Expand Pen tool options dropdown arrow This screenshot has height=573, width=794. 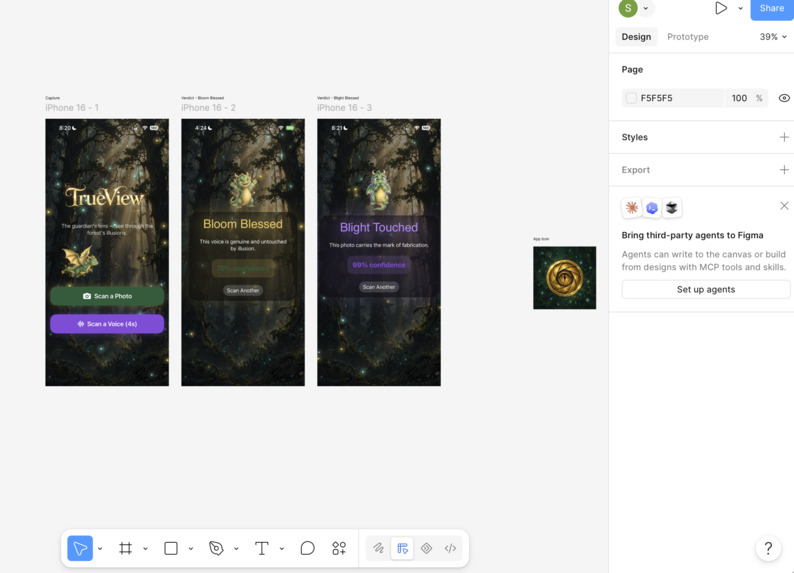[236, 548]
